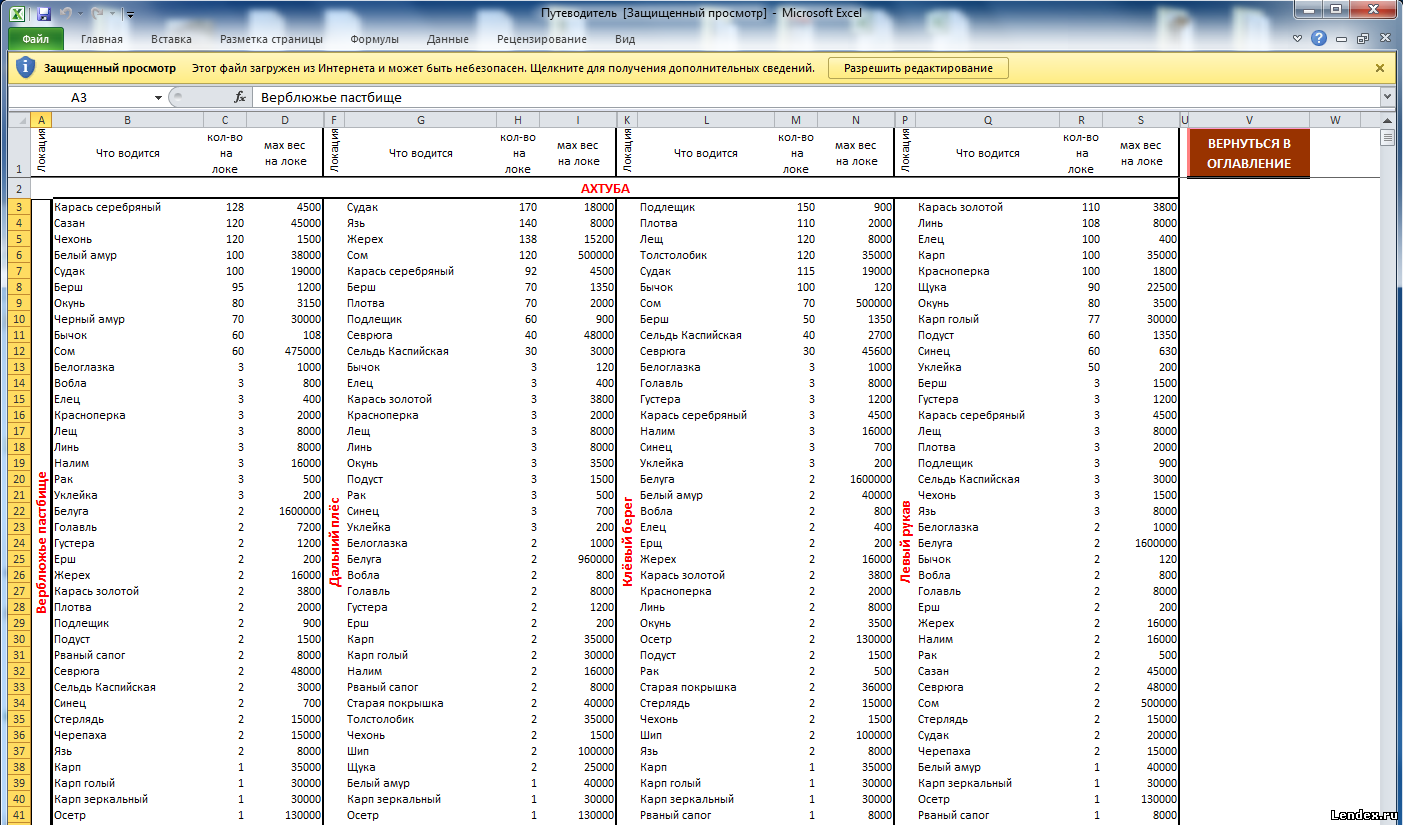The image size is (1403, 825).
Task: Select the Сельдь Каспийская cell in column Q
Action: point(987,479)
